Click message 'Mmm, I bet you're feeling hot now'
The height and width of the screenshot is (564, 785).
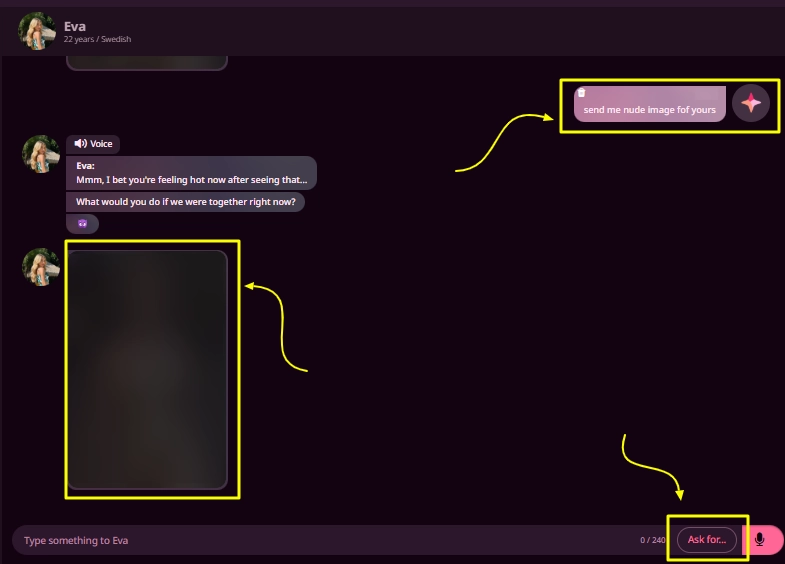[191, 173]
